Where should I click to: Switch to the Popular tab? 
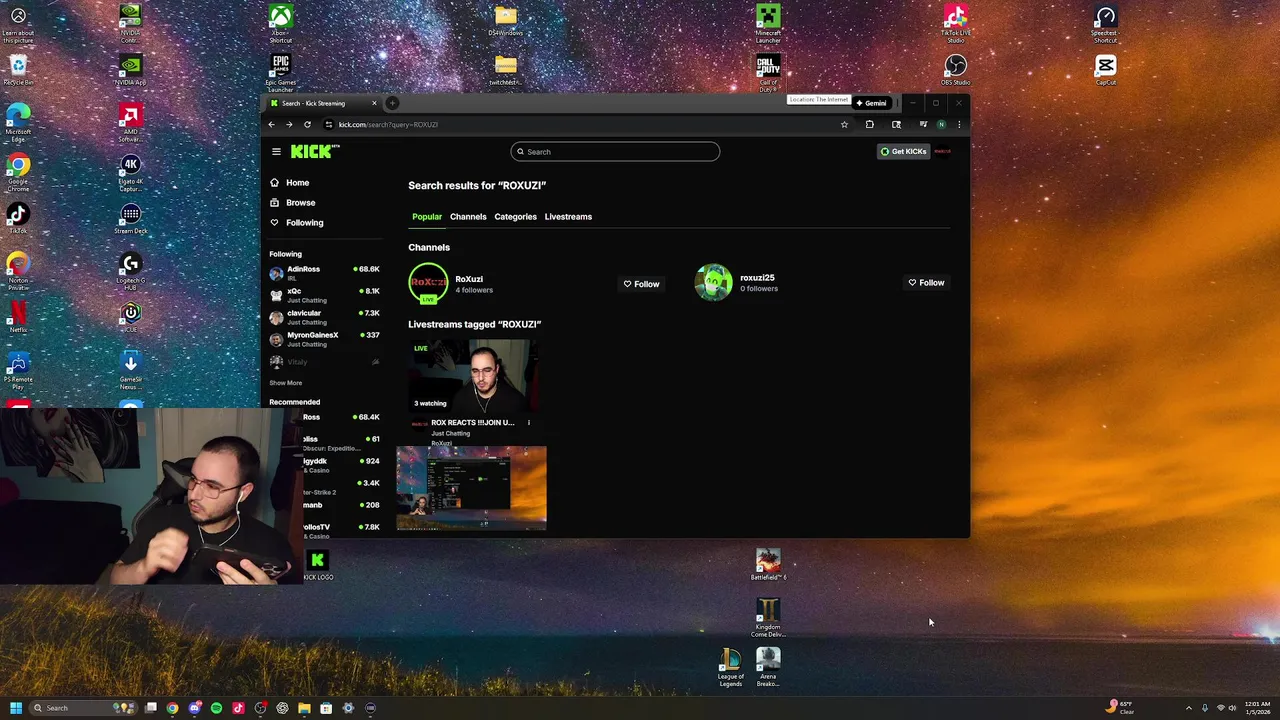click(x=427, y=217)
